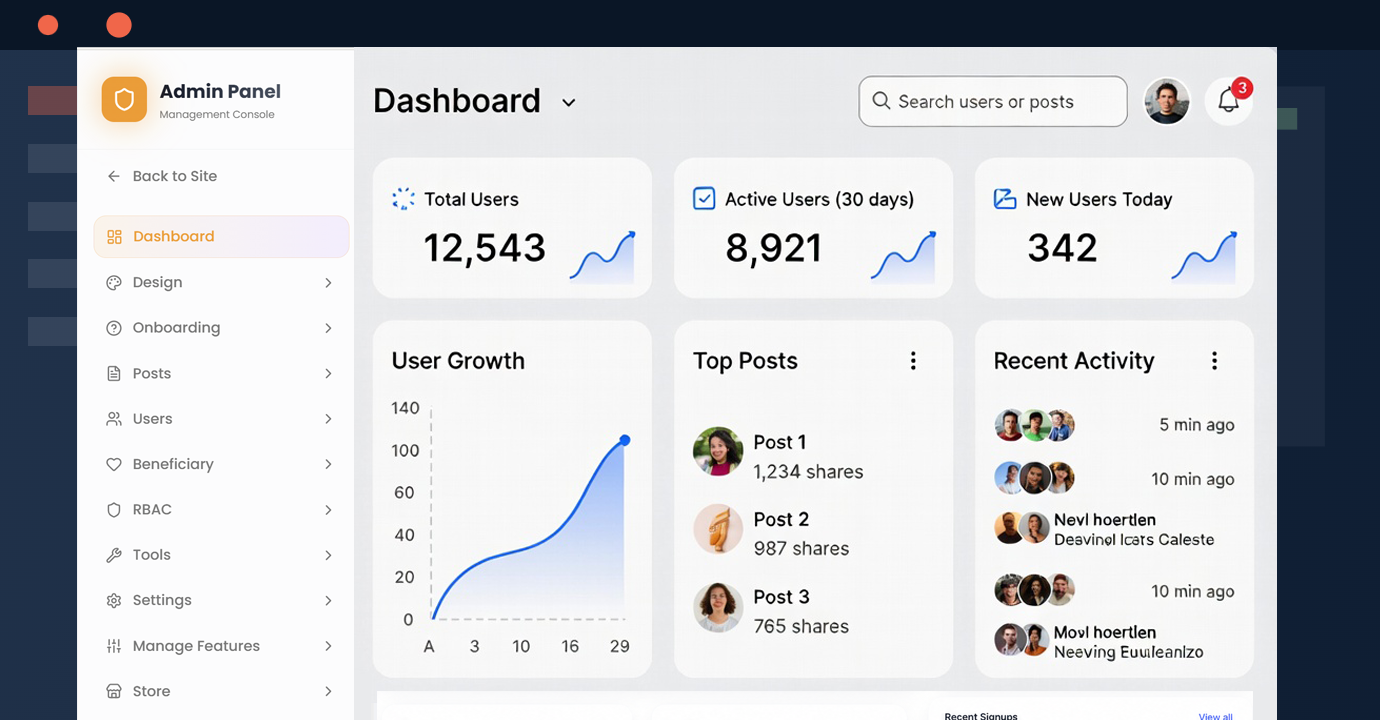Click the Onboarding question-mark icon
This screenshot has width=1380, height=720.
(114, 328)
